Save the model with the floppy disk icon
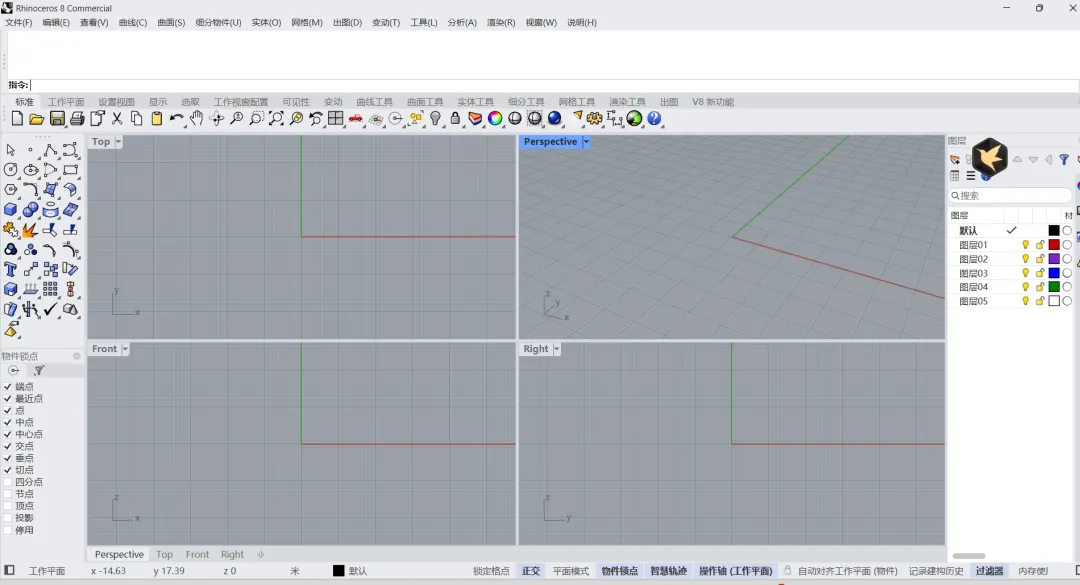The image size is (1080, 585). click(57, 119)
